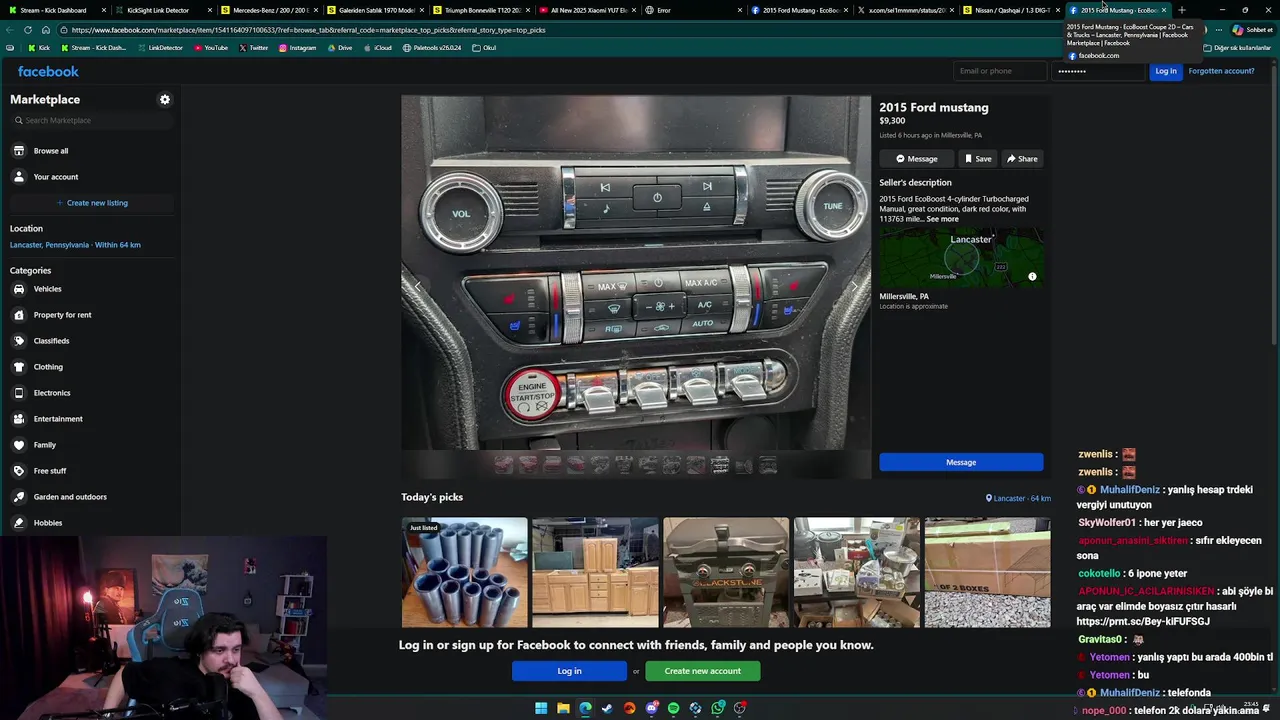Switch to the Mercedes-Benz tab
This screenshot has width=1280, height=720.
coord(269,10)
